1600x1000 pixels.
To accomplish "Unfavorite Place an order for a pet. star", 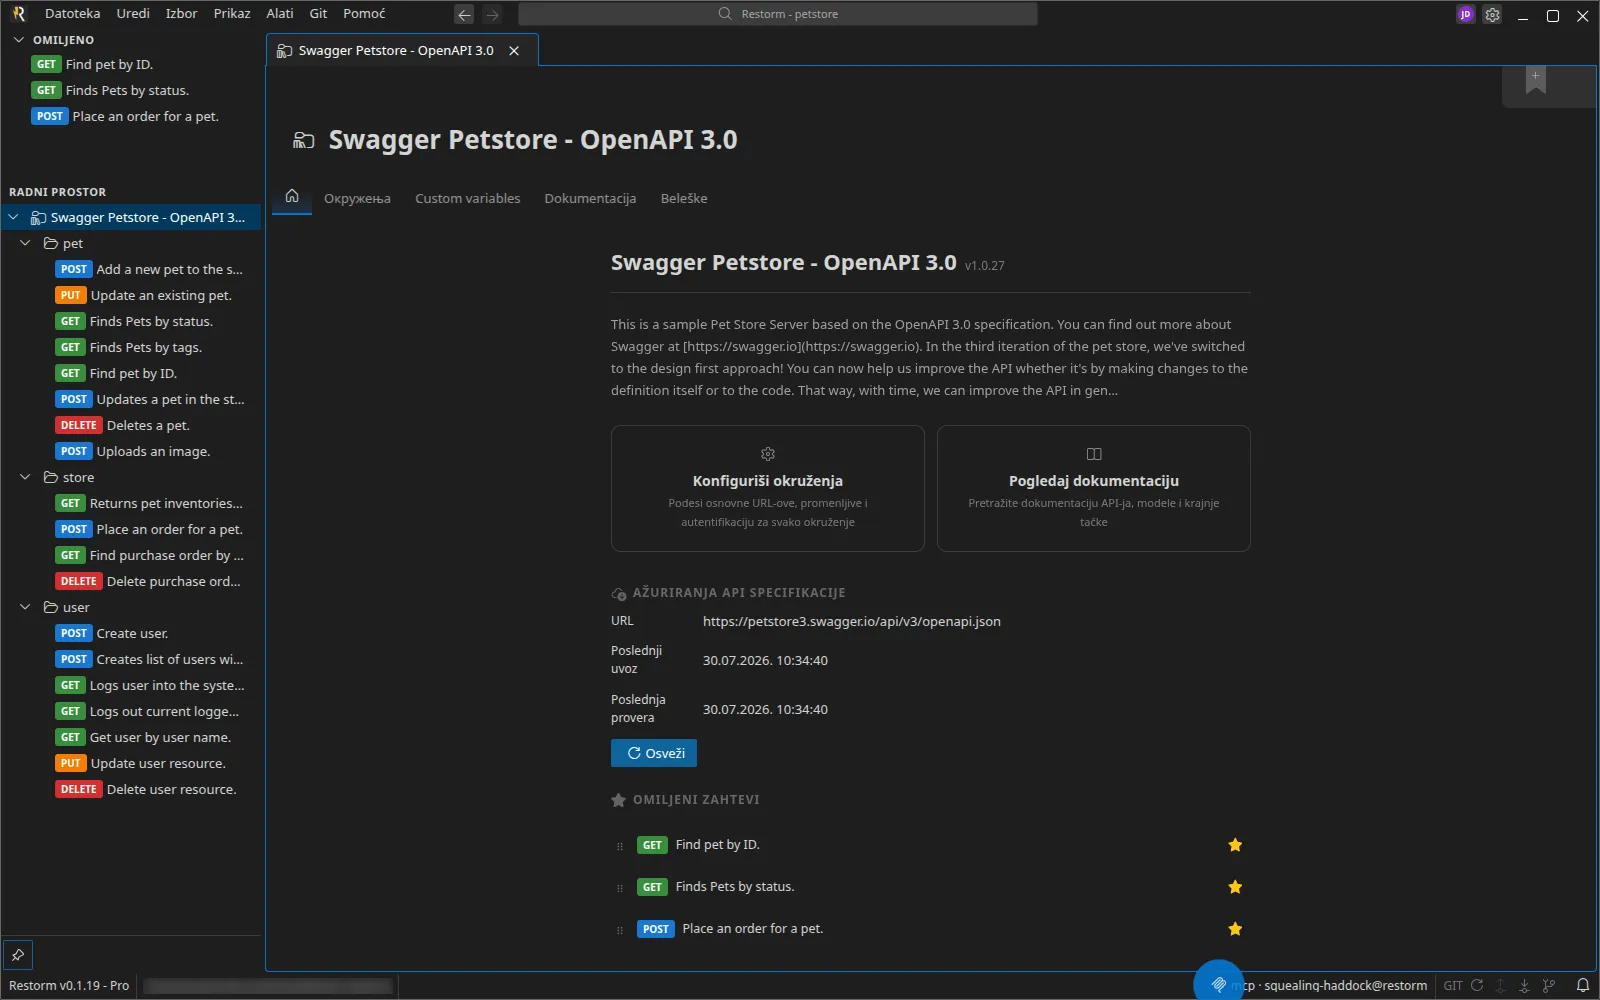I will click(1235, 929).
